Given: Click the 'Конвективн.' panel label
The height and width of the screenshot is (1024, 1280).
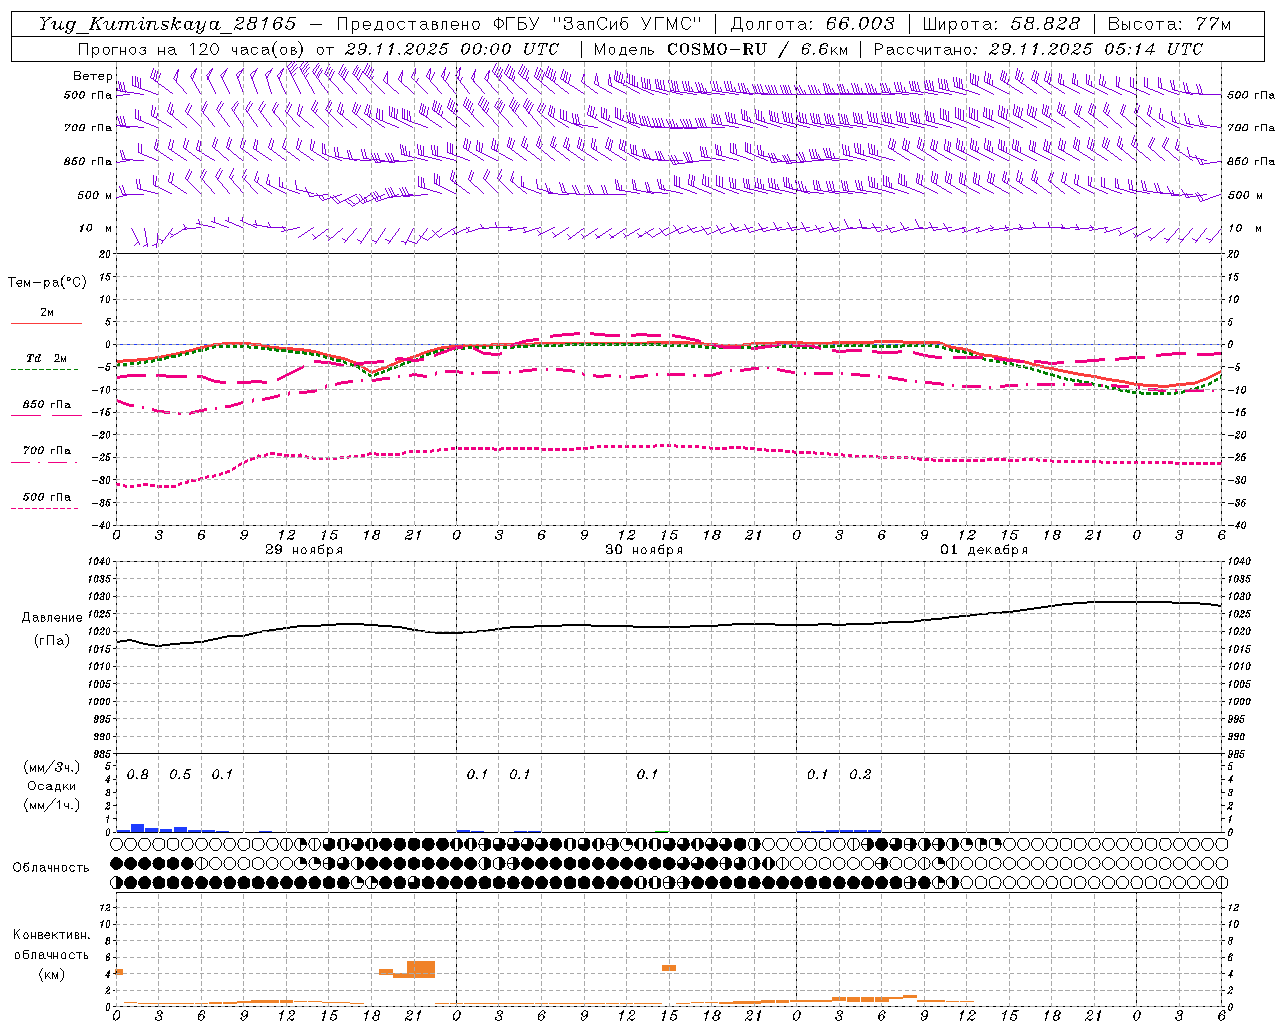Looking at the screenshot, I should (51, 935).
